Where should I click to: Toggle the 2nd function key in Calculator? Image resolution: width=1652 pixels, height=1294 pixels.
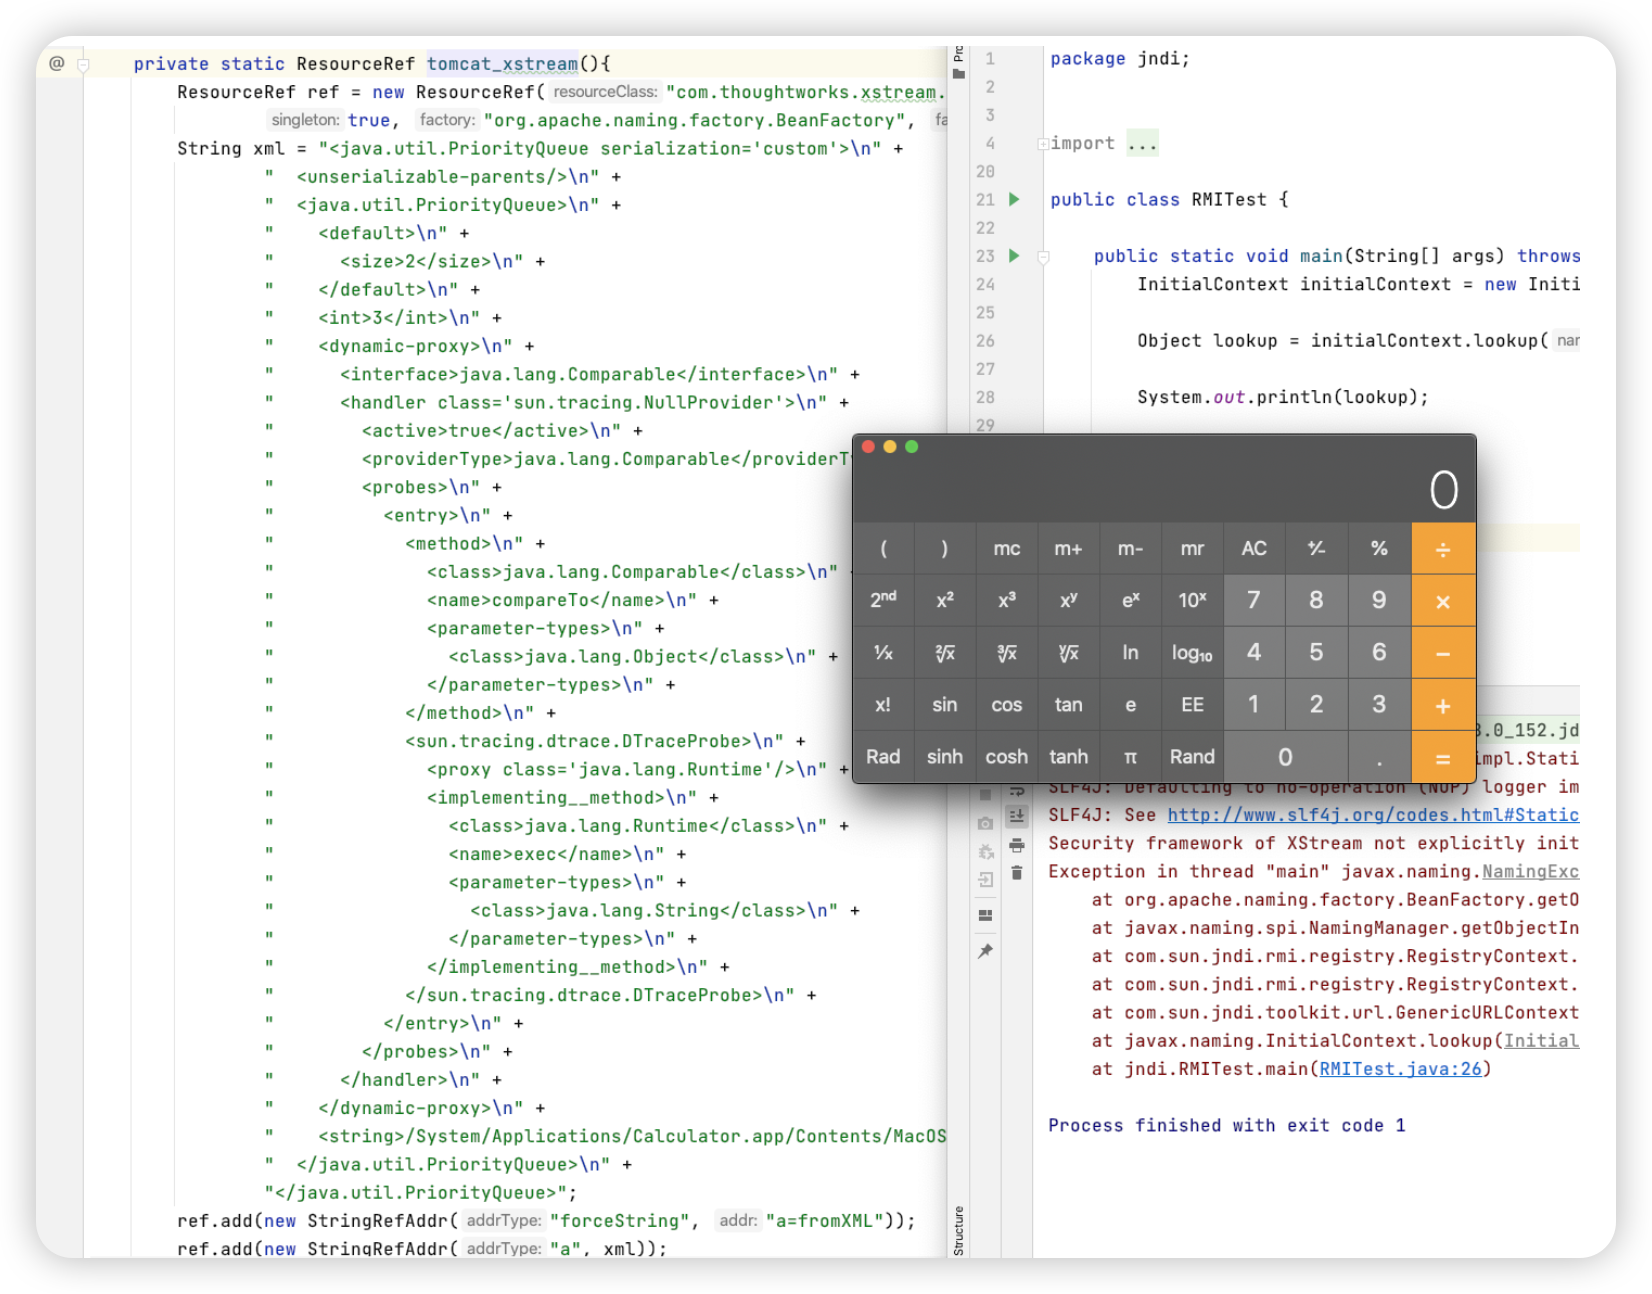coord(883,600)
